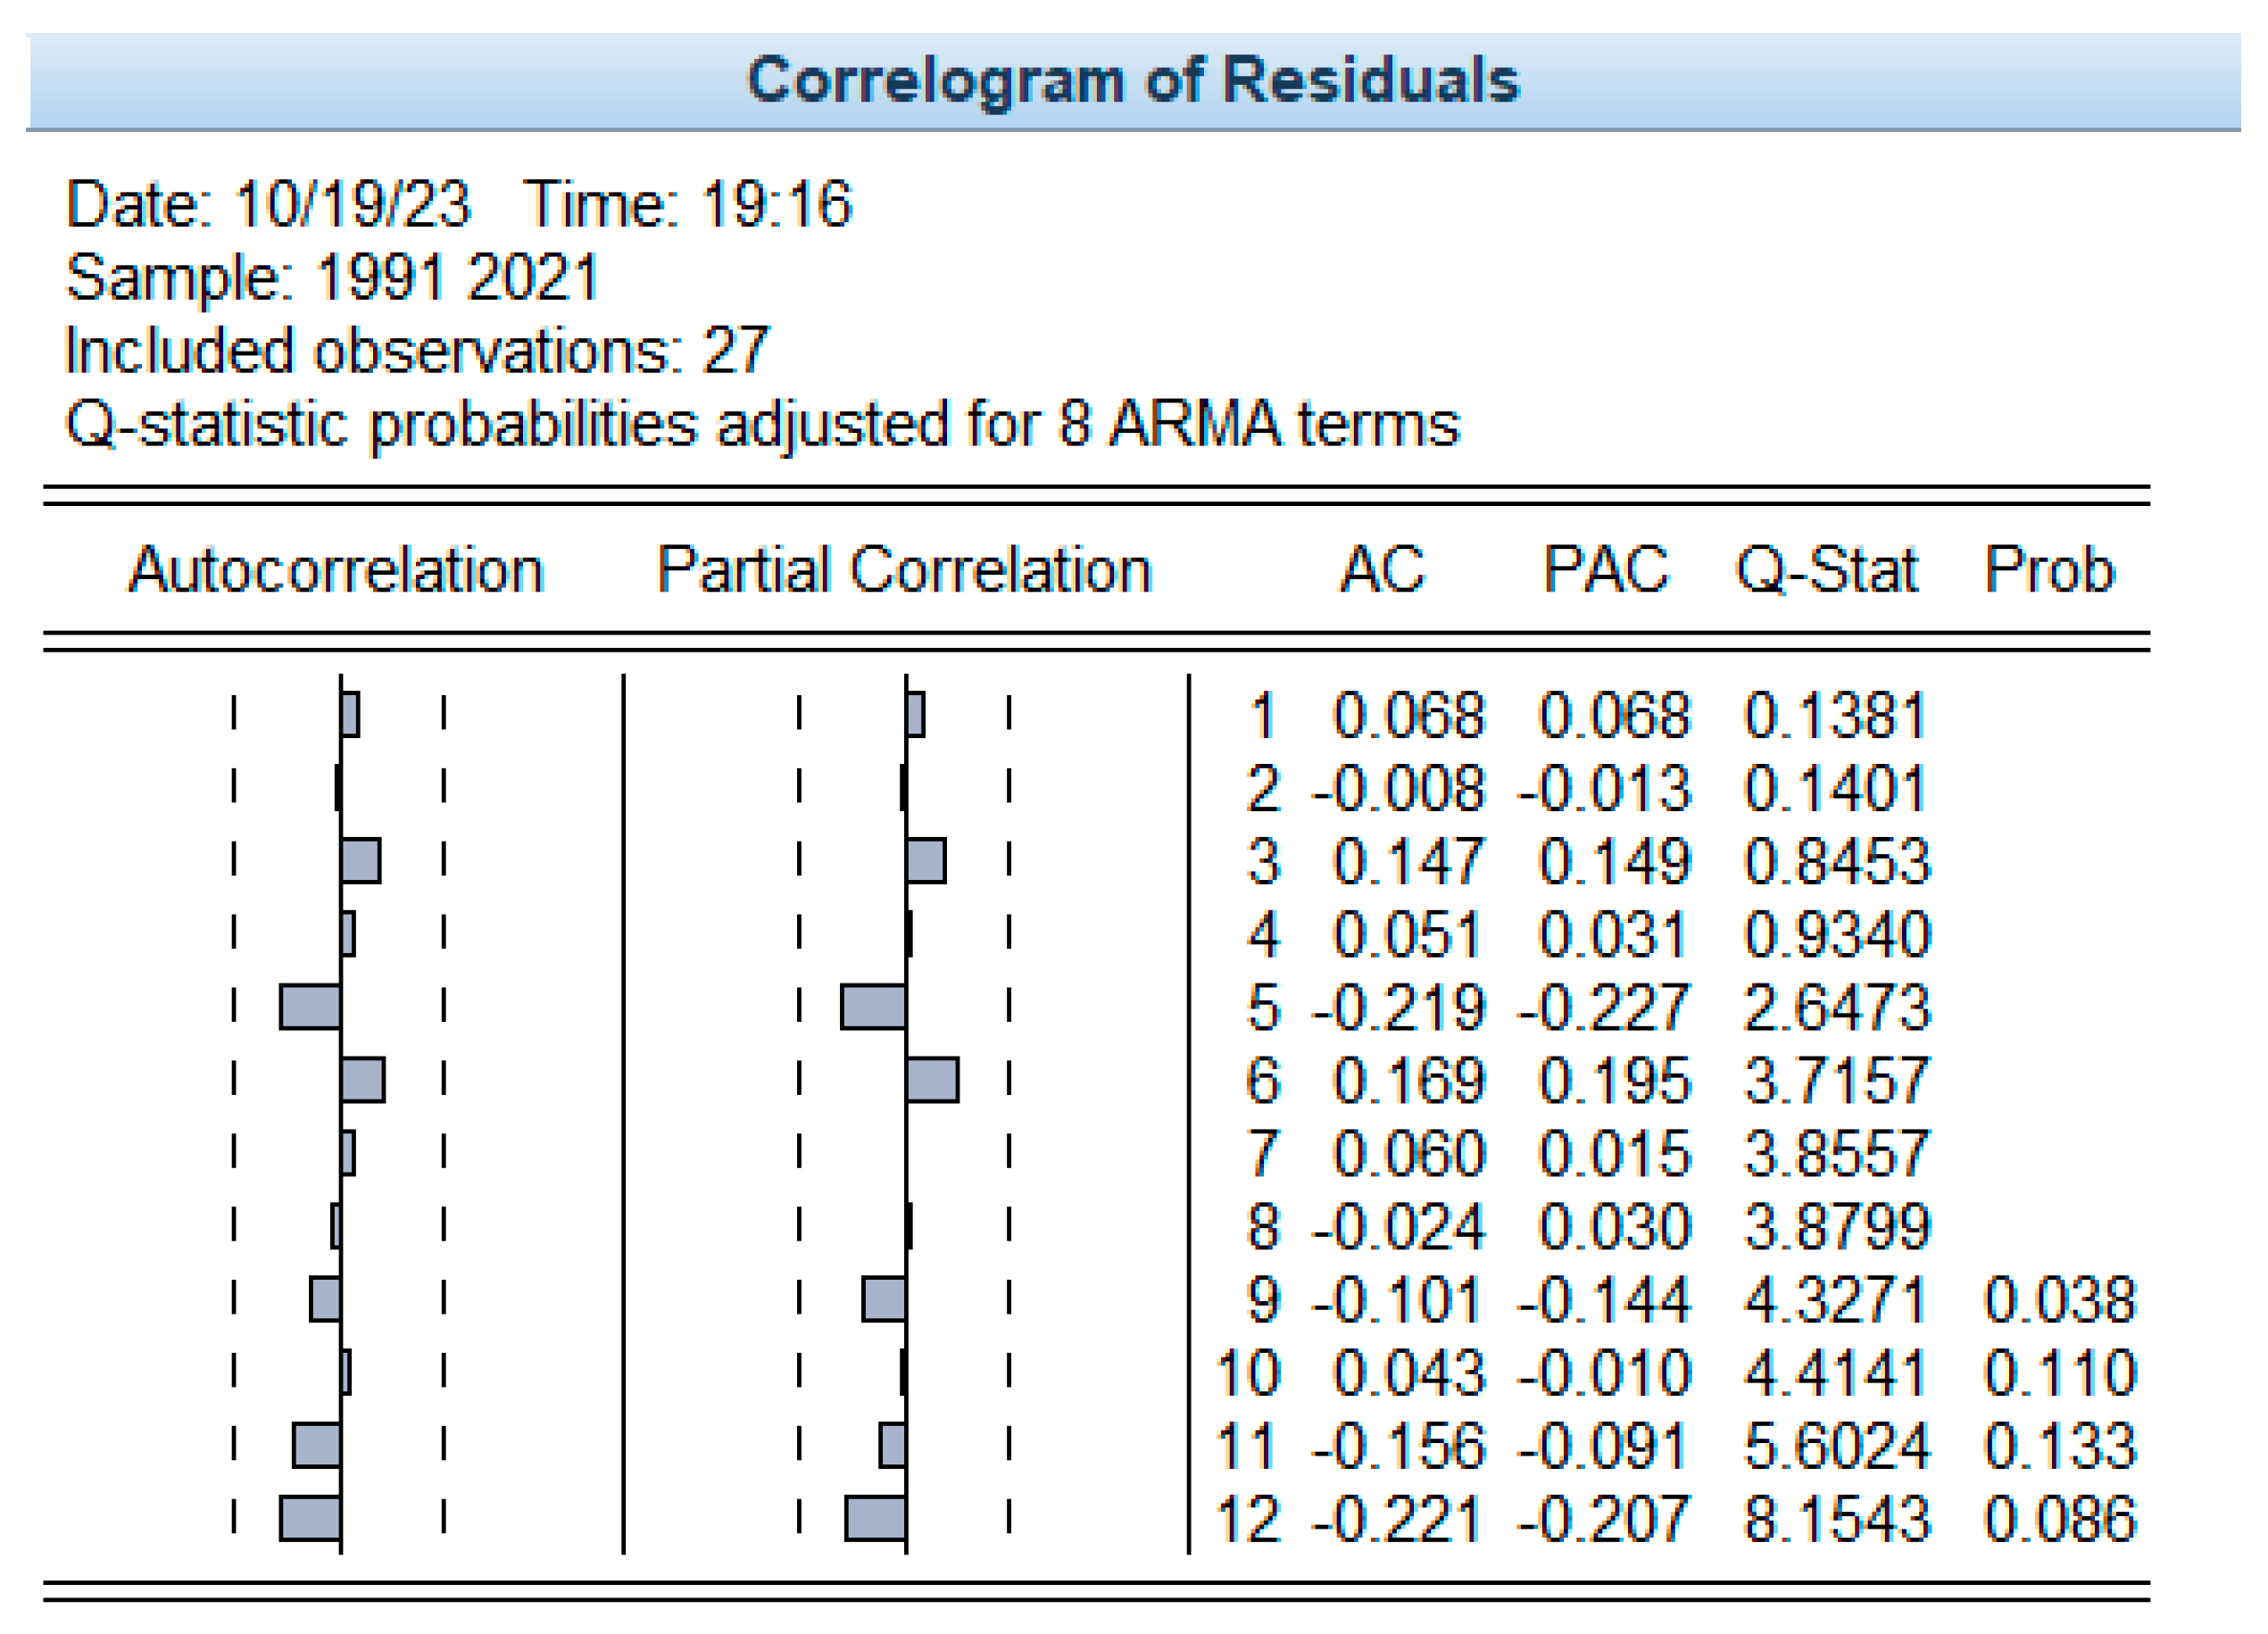2268x1634 pixels.
Task: Click lag 6 partial correlation bar
Action: [932, 1080]
